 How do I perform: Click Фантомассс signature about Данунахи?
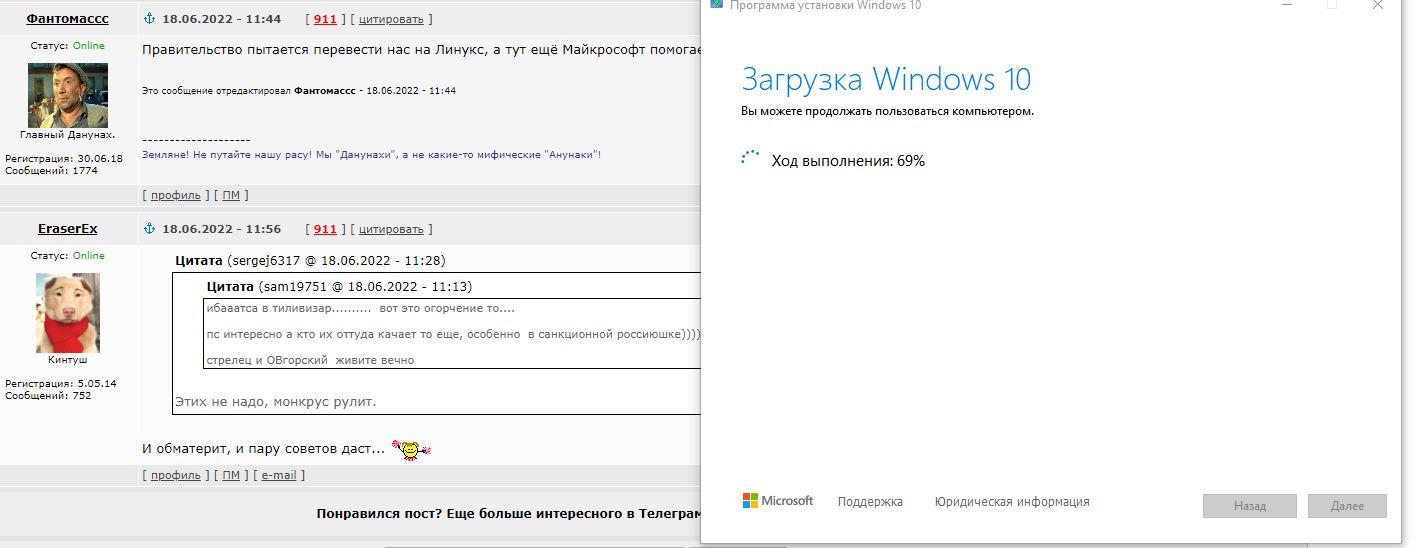pos(372,155)
